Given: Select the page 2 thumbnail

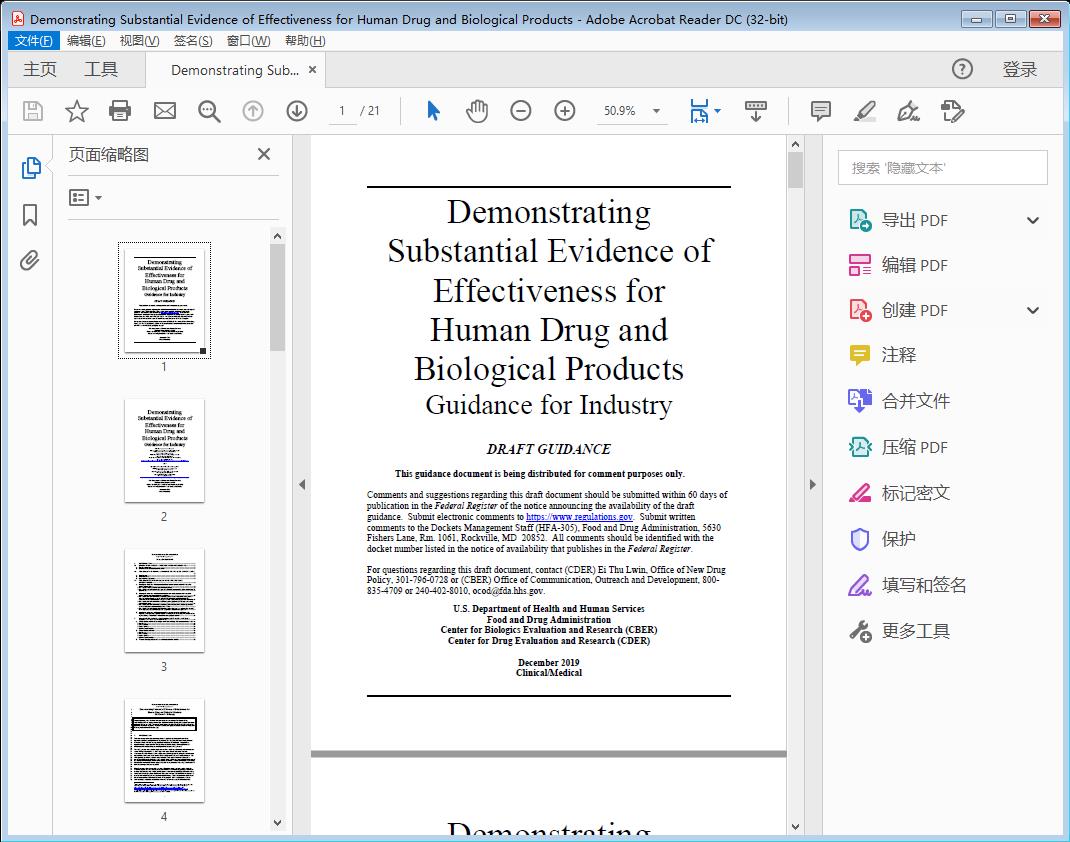Looking at the screenshot, I should (x=164, y=452).
